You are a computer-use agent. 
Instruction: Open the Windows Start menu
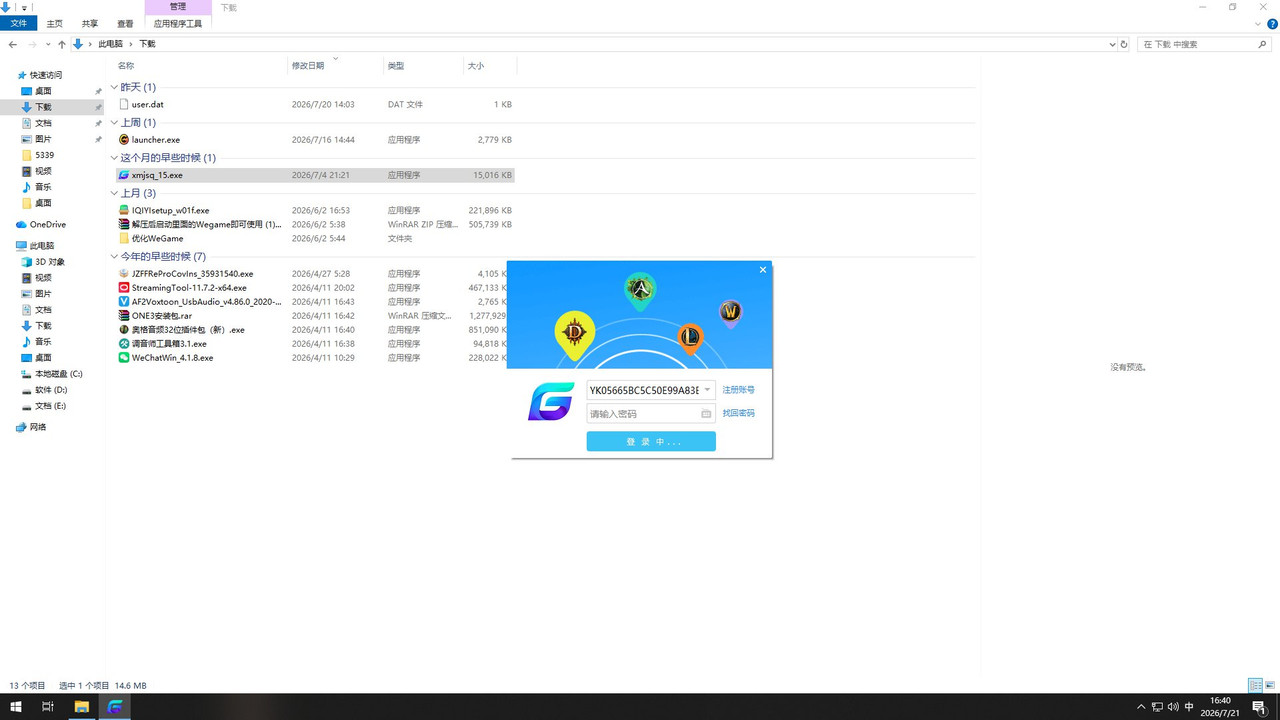pos(16,706)
